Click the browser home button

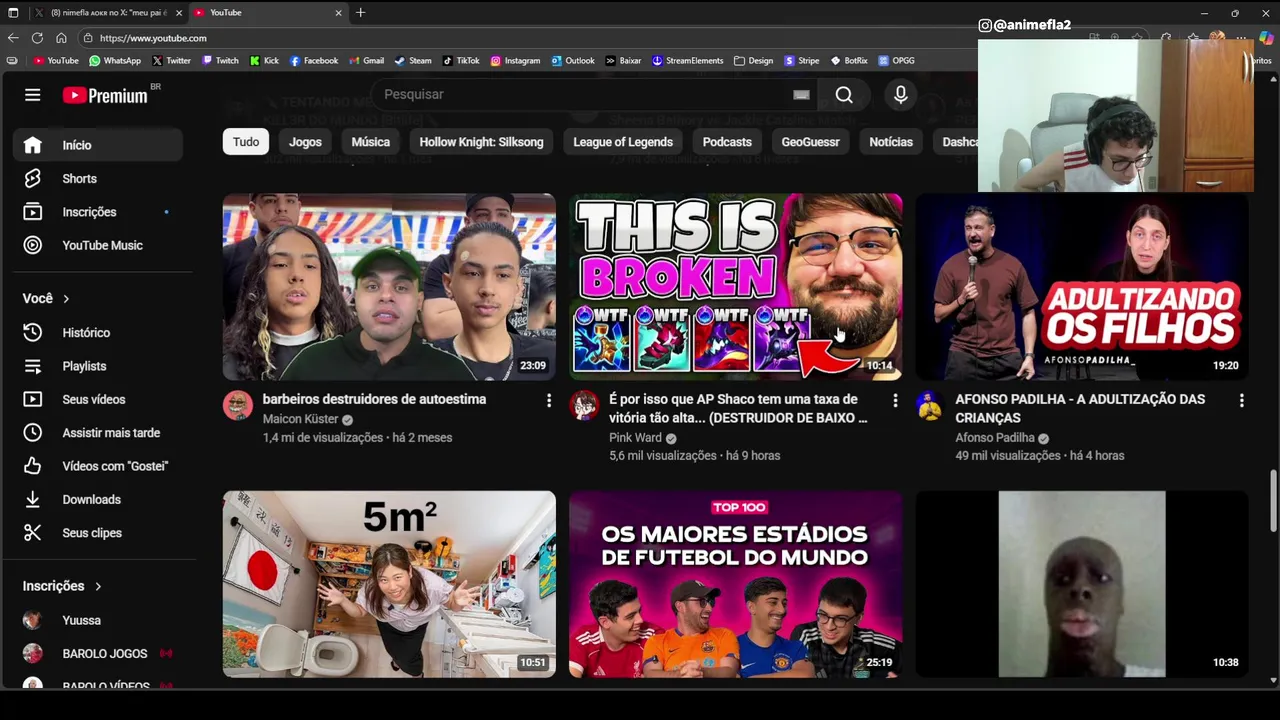(61, 38)
